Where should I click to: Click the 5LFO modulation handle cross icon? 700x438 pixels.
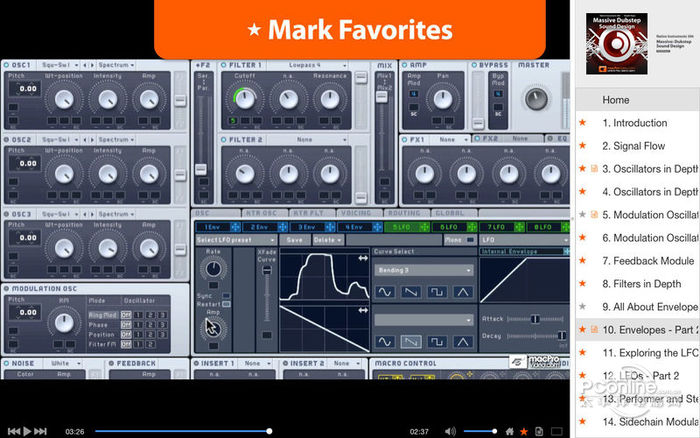pos(424,227)
